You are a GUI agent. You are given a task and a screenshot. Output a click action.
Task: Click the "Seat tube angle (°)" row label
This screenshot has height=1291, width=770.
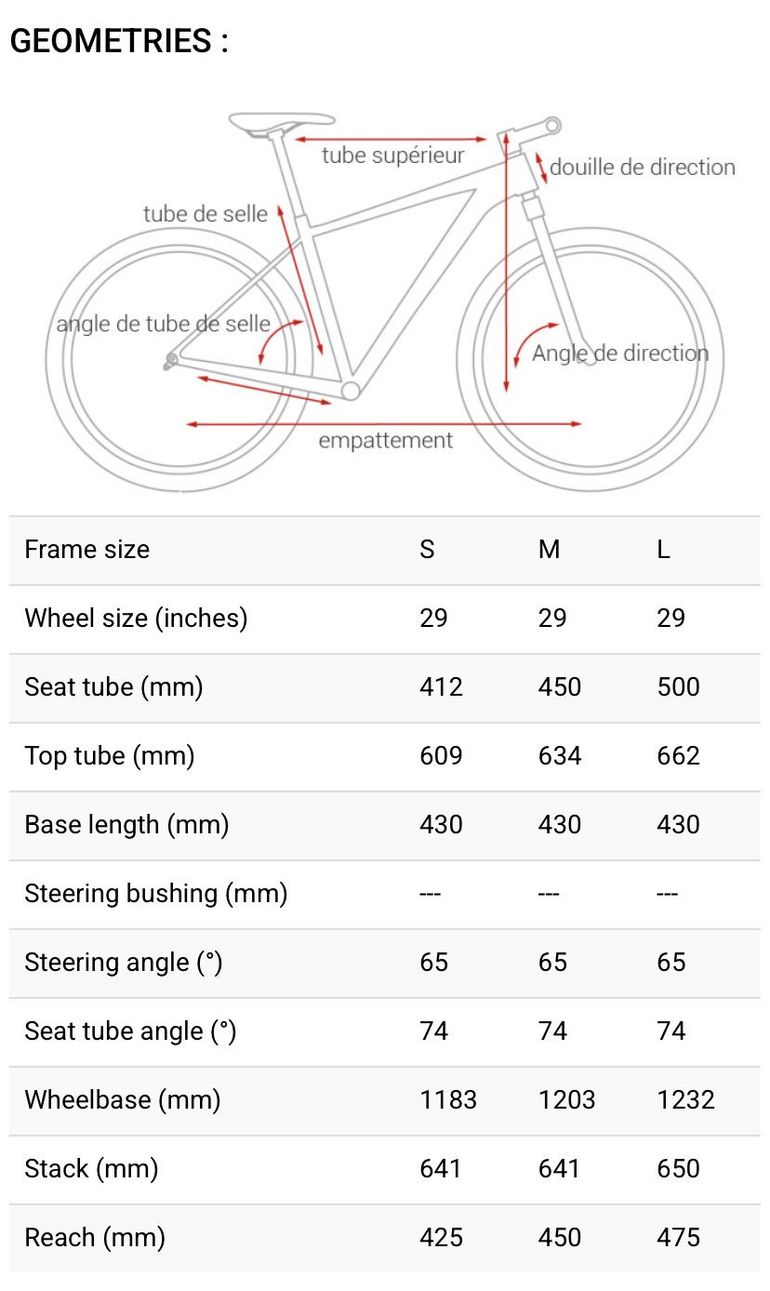pyautogui.click(x=130, y=1031)
